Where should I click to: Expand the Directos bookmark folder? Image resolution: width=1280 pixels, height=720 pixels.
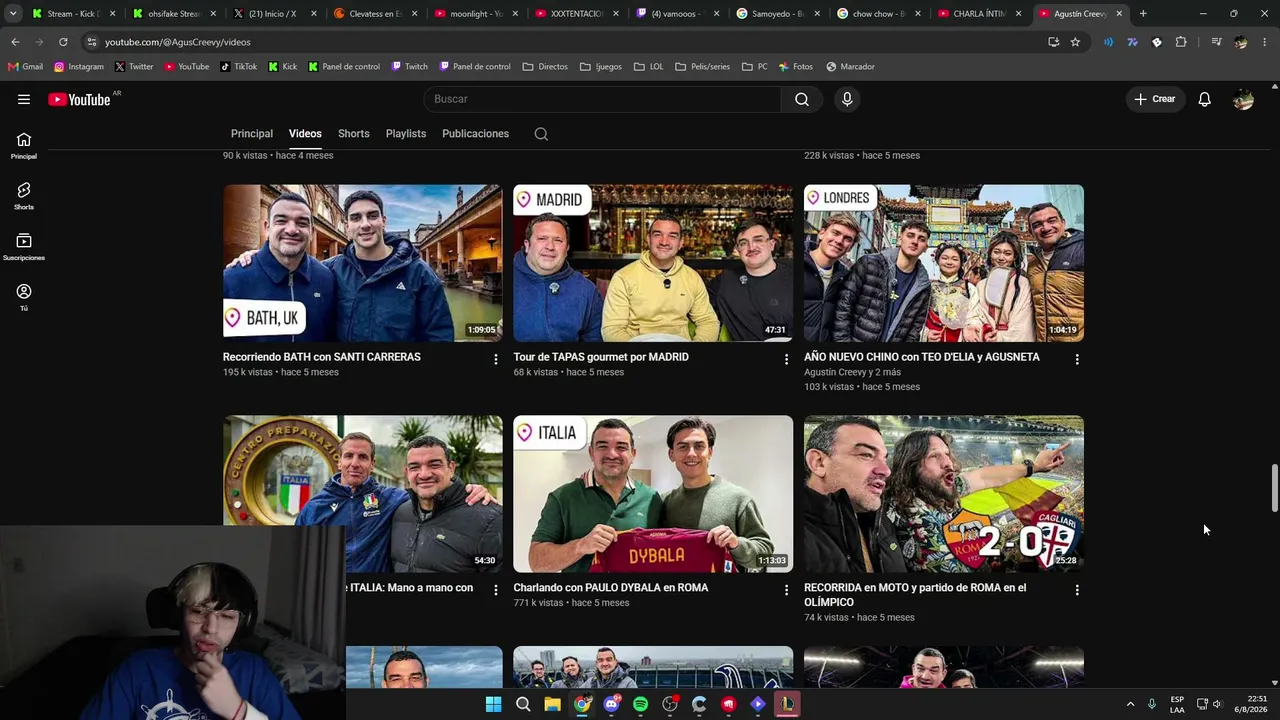click(545, 67)
